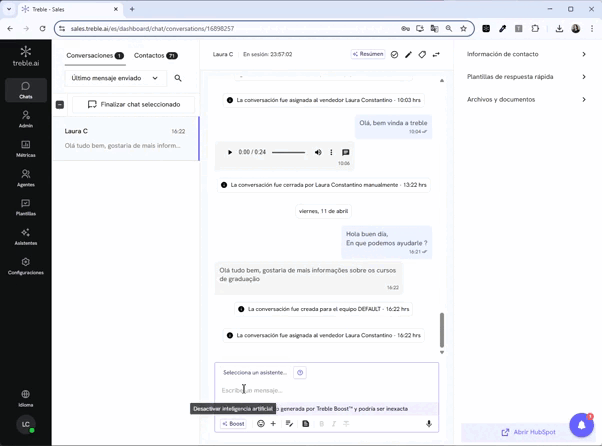Expand Plantillas de respuesta rápida

[x=526, y=77]
